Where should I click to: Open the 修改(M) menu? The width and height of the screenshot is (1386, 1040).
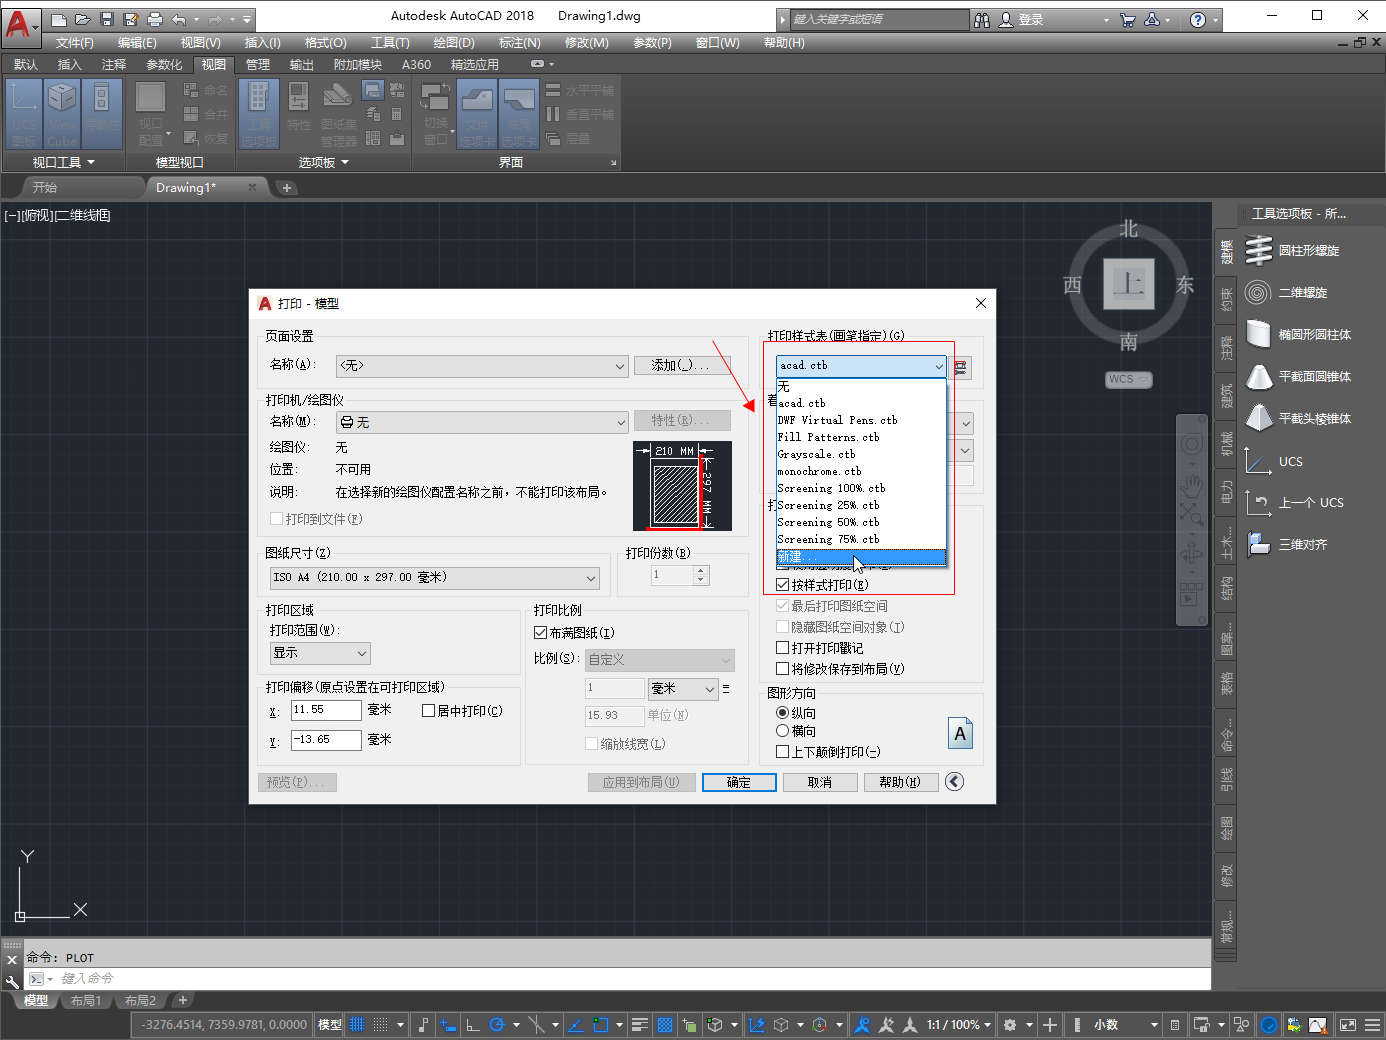click(587, 43)
